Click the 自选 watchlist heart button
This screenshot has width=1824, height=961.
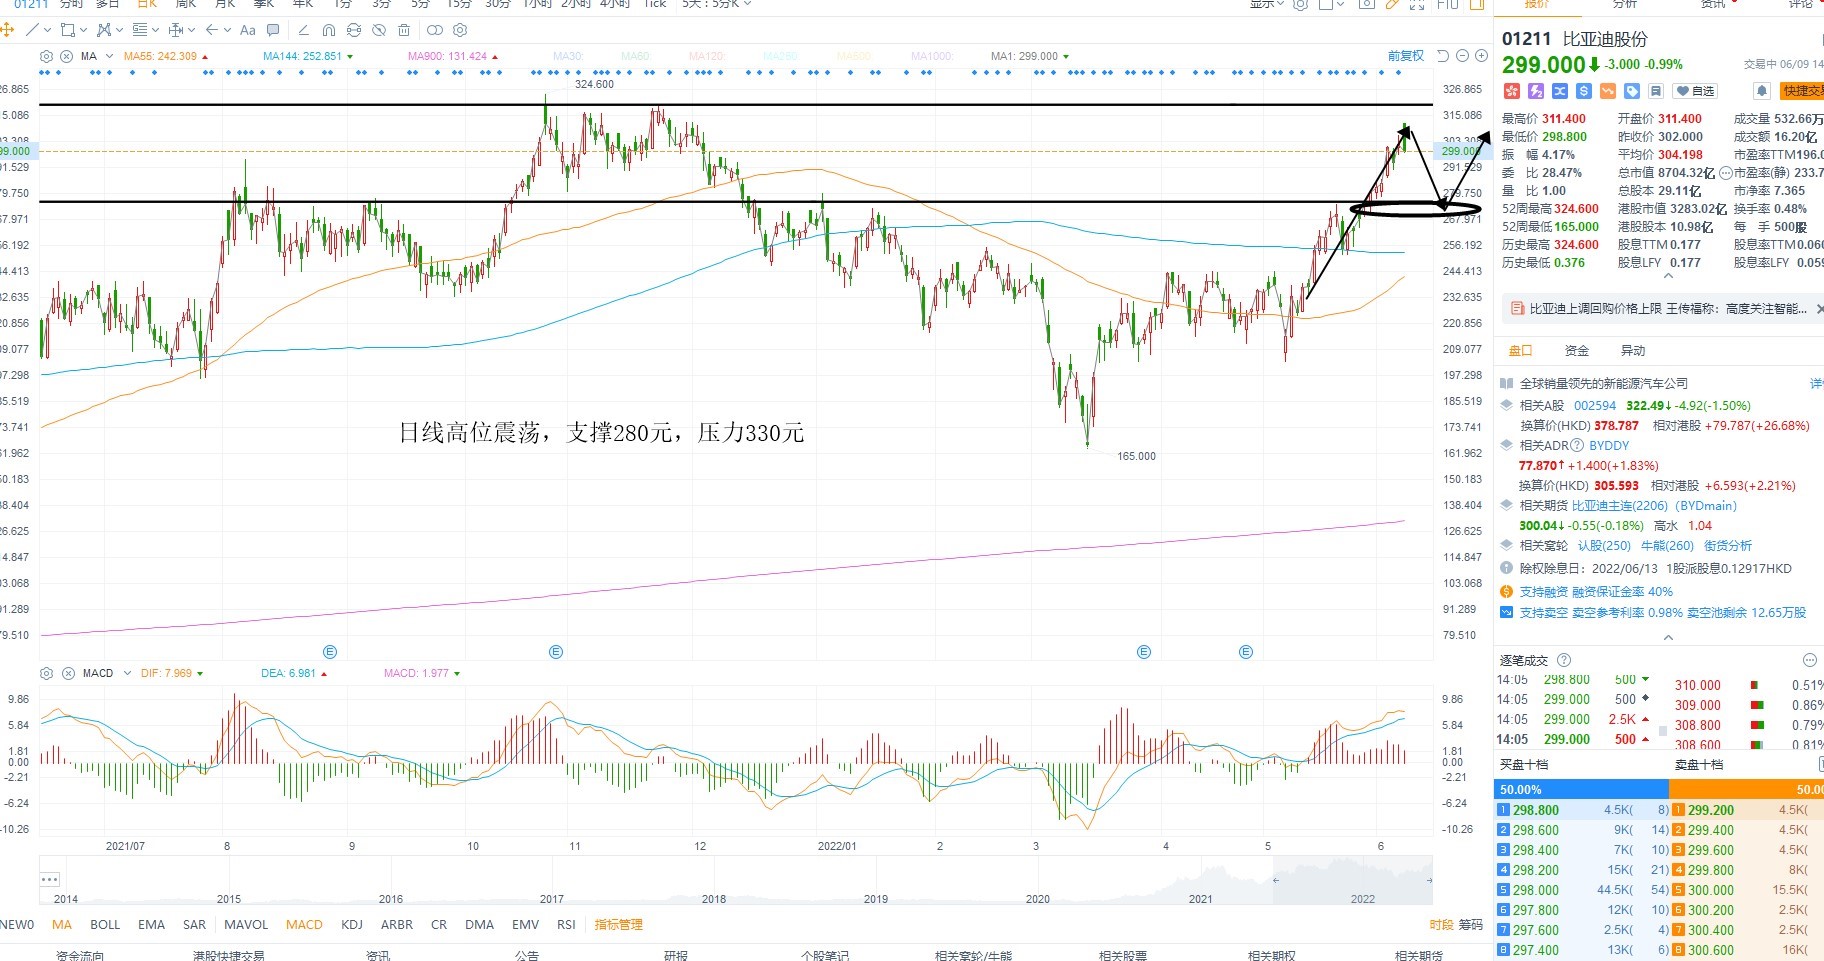(x=1697, y=91)
